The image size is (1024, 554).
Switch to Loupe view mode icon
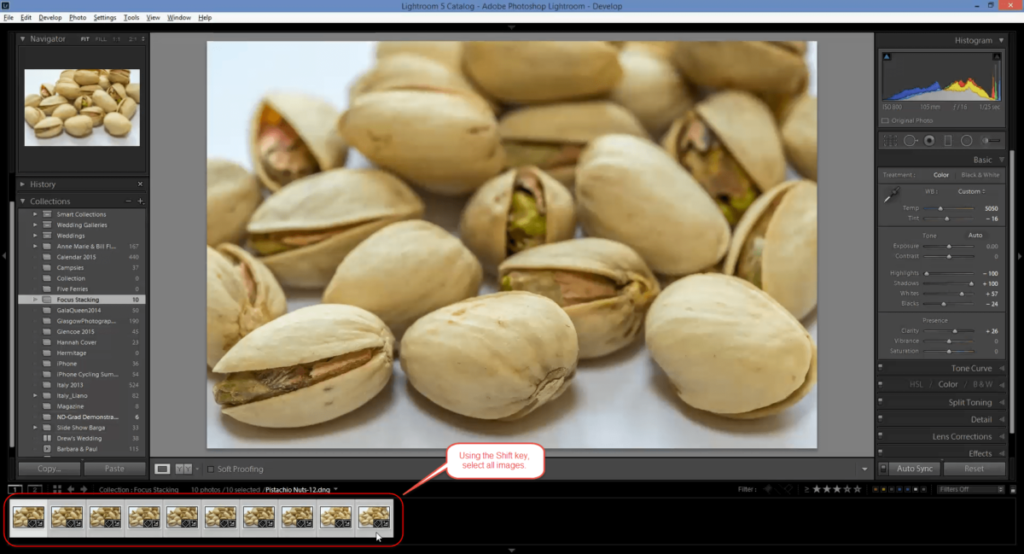click(162, 469)
